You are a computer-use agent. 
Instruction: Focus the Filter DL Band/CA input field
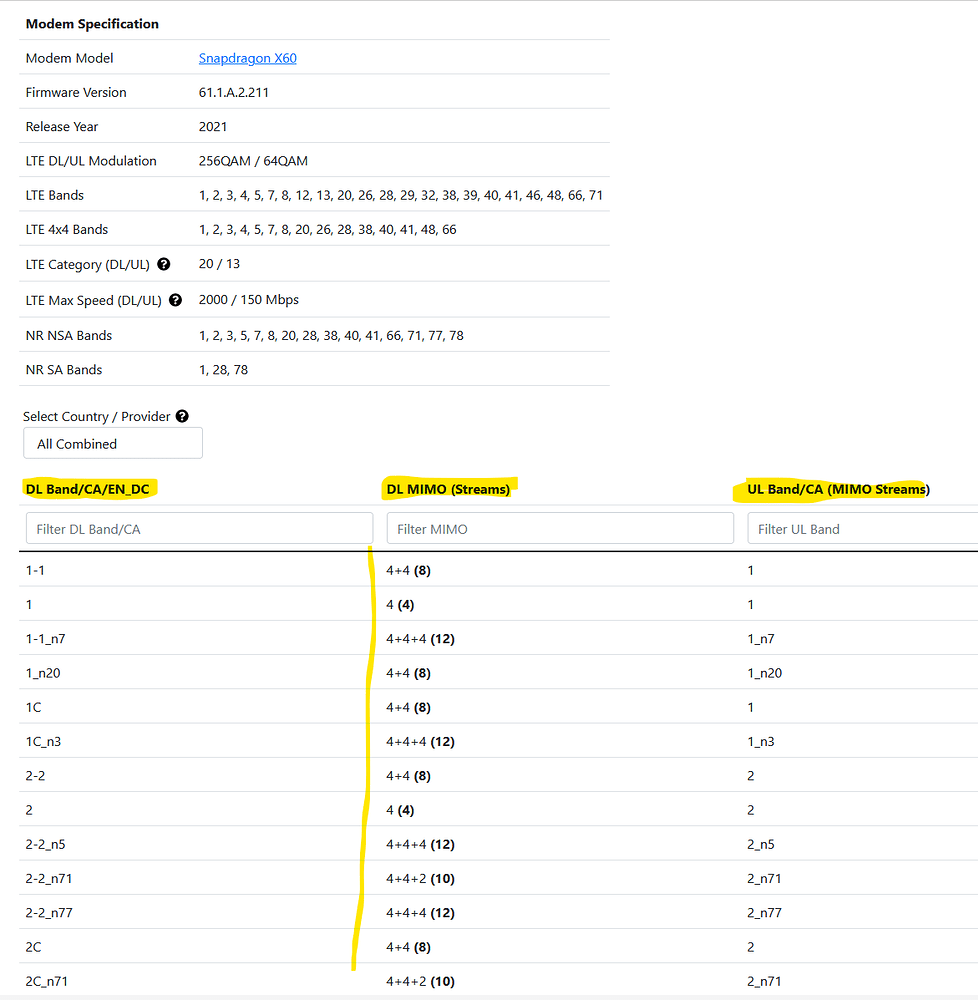tap(199, 529)
